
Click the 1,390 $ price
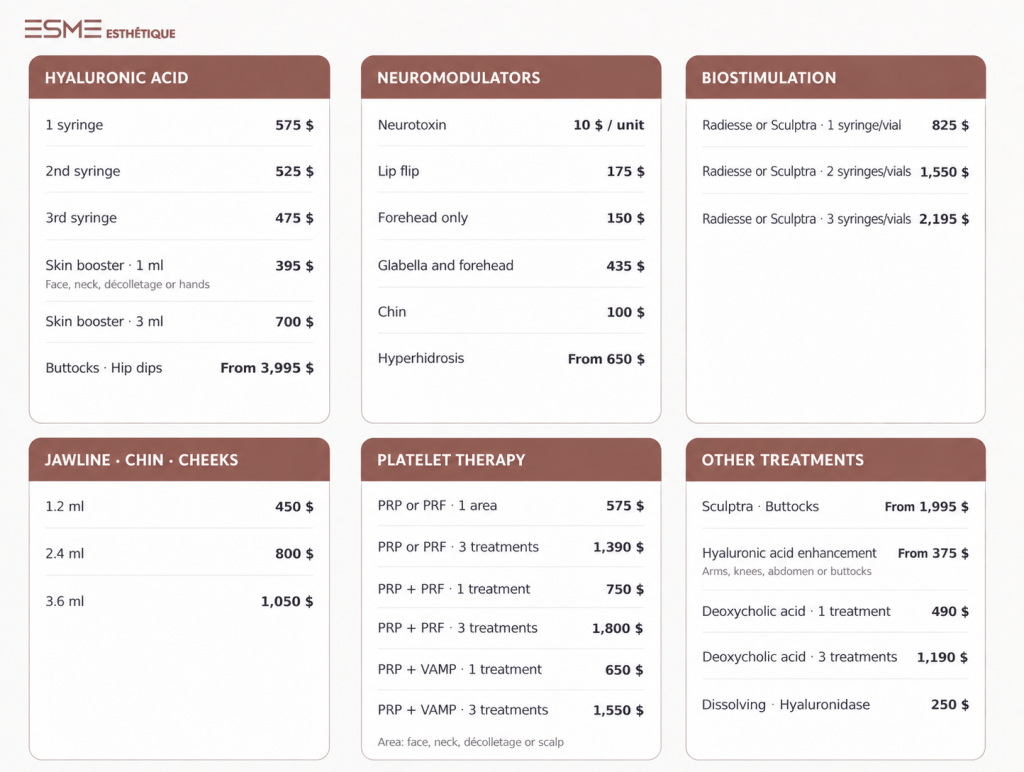[x=618, y=547]
